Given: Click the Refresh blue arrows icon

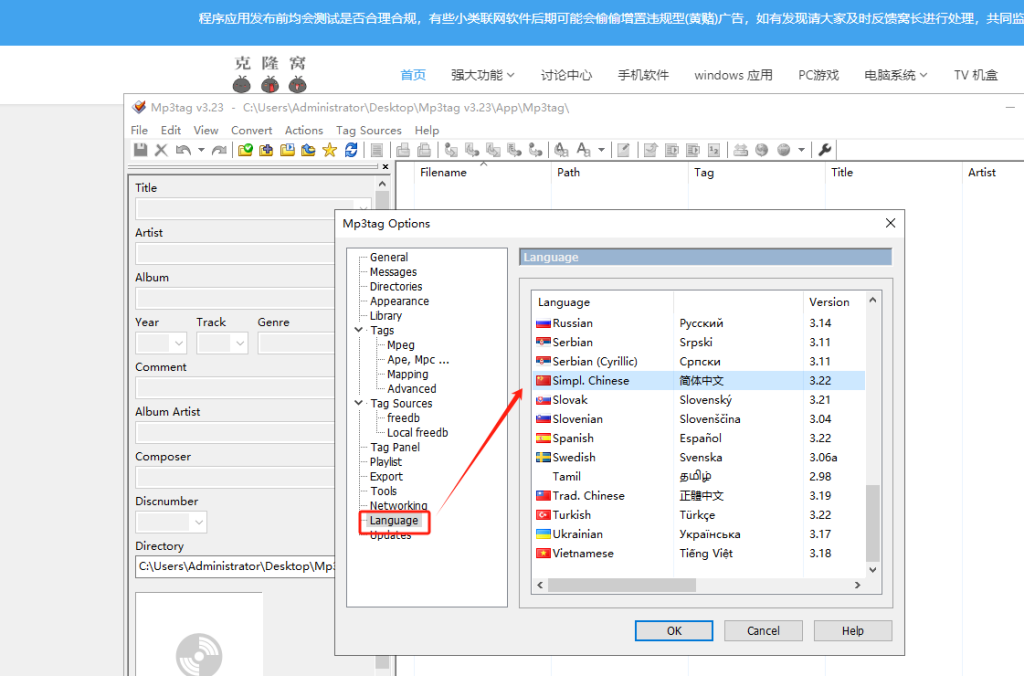Looking at the screenshot, I should pos(351,150).
